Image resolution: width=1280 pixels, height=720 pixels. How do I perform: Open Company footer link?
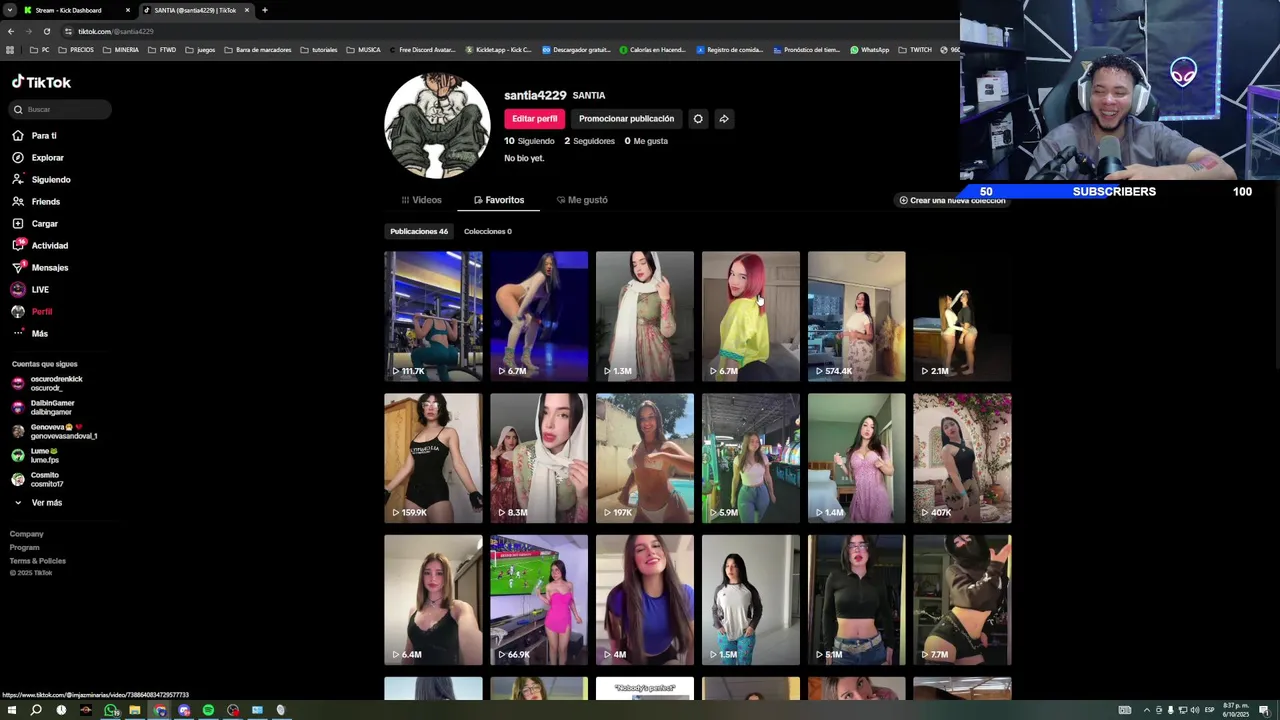pos(27,534)
